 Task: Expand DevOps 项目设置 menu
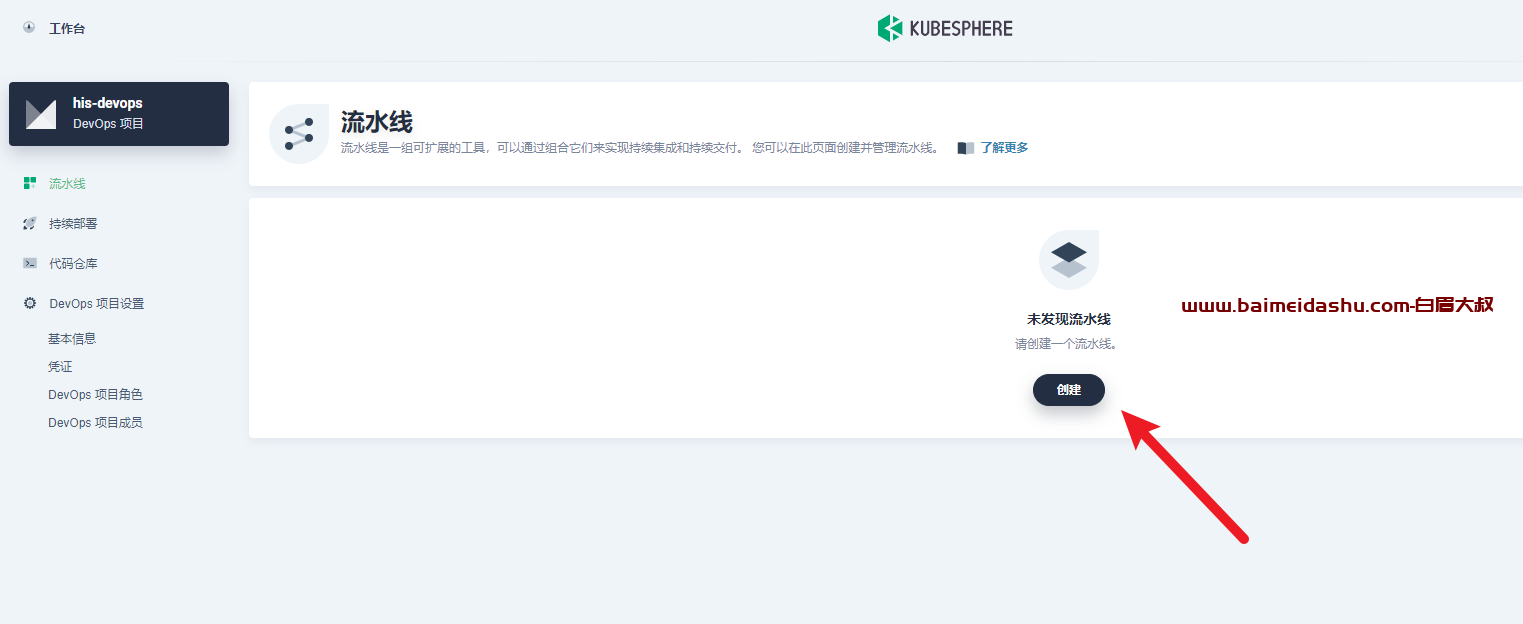click(96, 304)
